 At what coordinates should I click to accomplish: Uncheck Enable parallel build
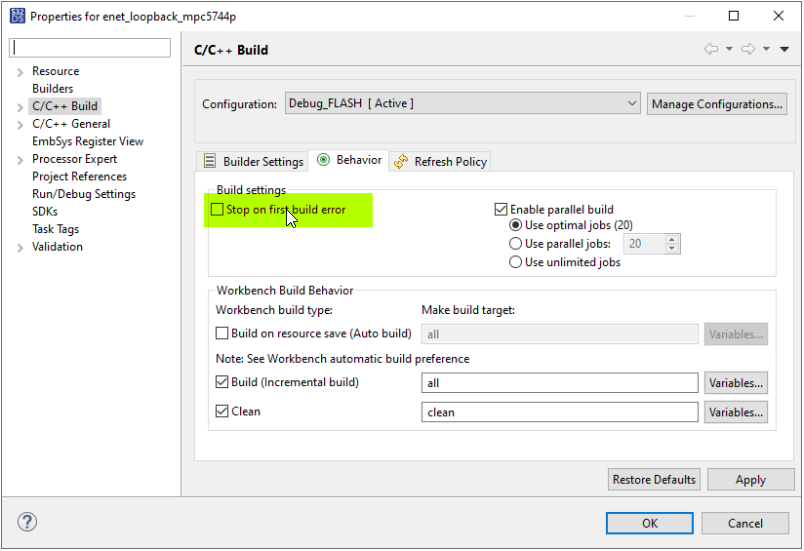[501, 210]
